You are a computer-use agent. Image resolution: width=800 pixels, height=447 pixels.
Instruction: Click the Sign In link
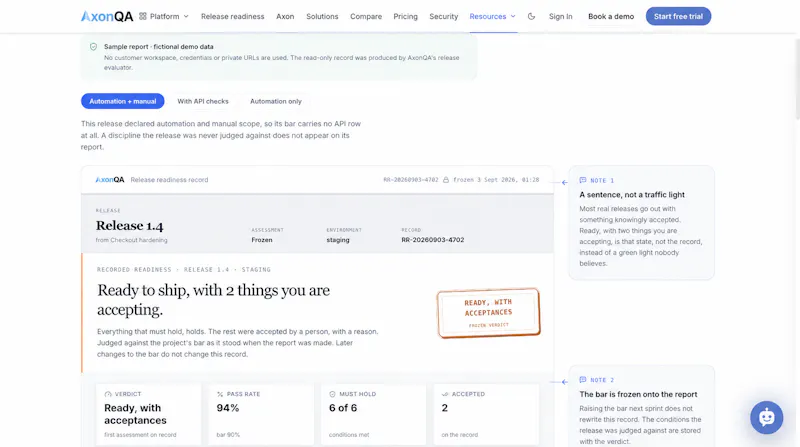coord(560,16)
